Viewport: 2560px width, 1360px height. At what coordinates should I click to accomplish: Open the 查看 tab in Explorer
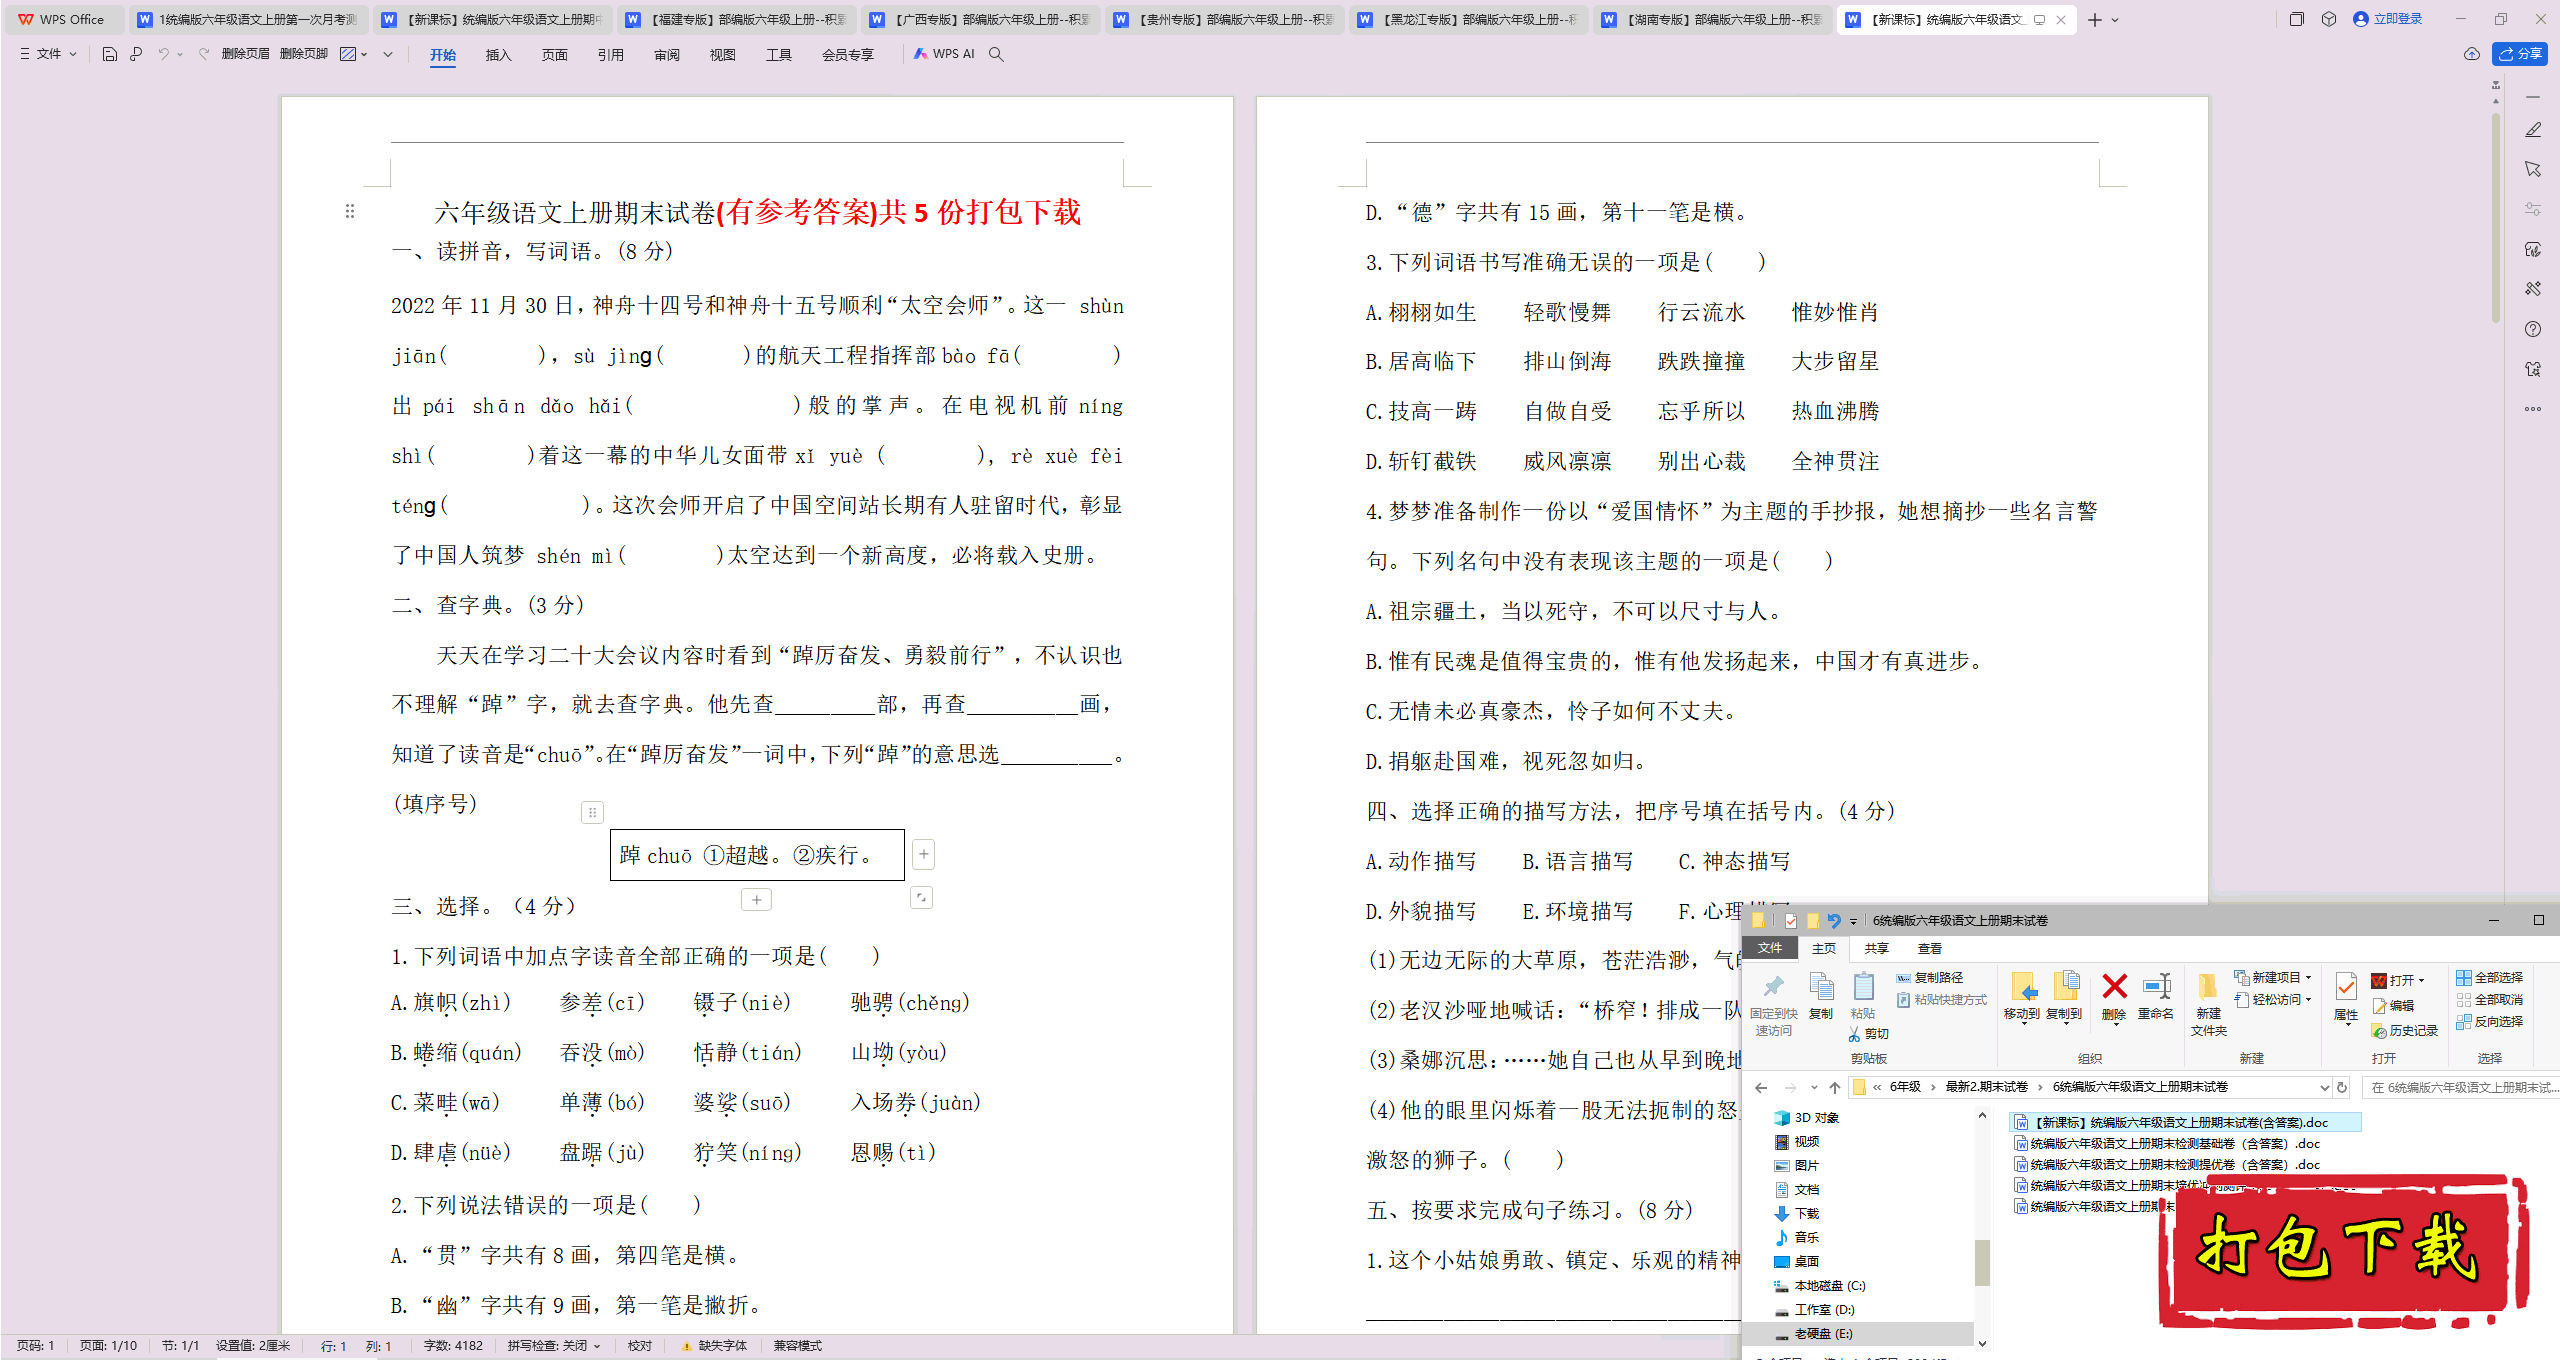pos(1929,948)
